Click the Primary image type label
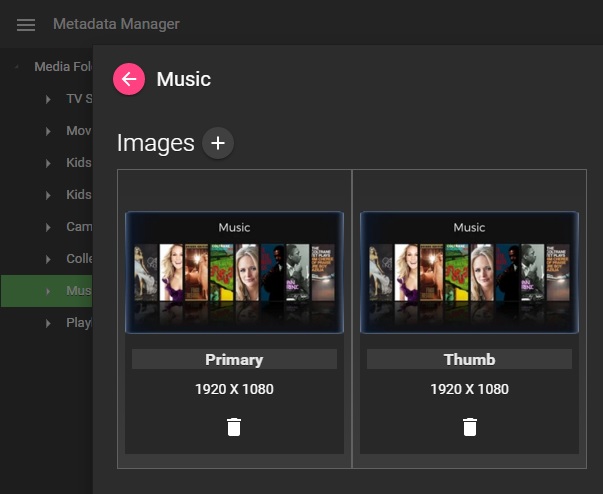Image resolution: width=603 pixels, height=494 pixels. point(234,359)
